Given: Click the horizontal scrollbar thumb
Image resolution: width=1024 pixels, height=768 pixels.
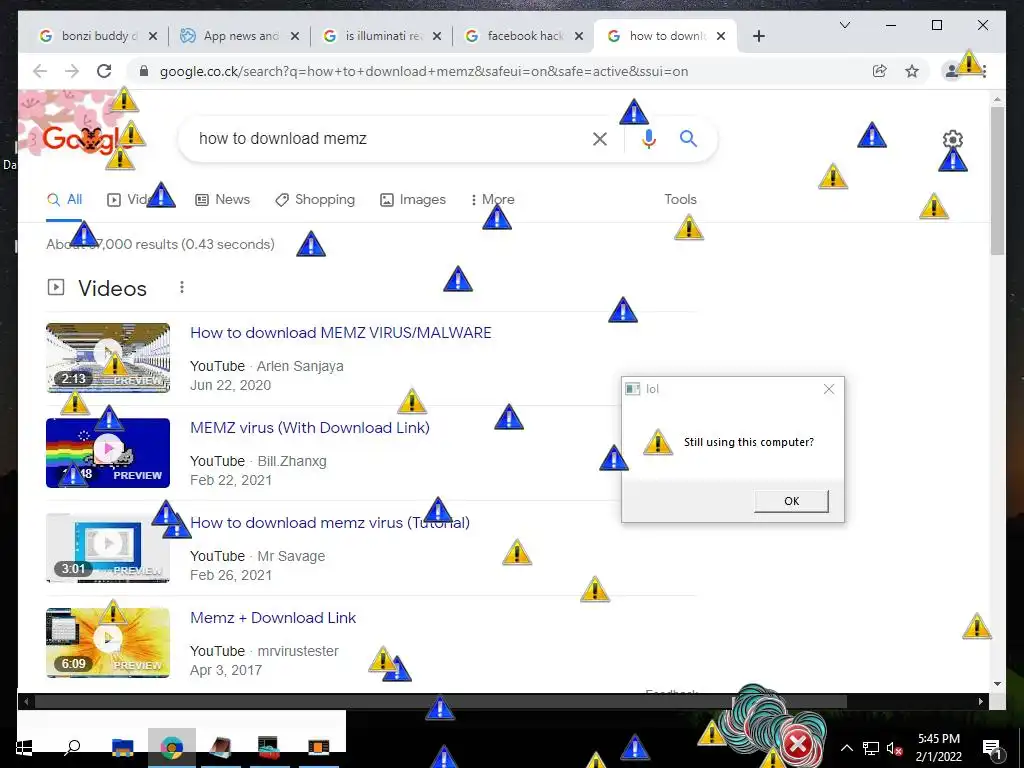Looking at the screenshot, I should 441,701.
